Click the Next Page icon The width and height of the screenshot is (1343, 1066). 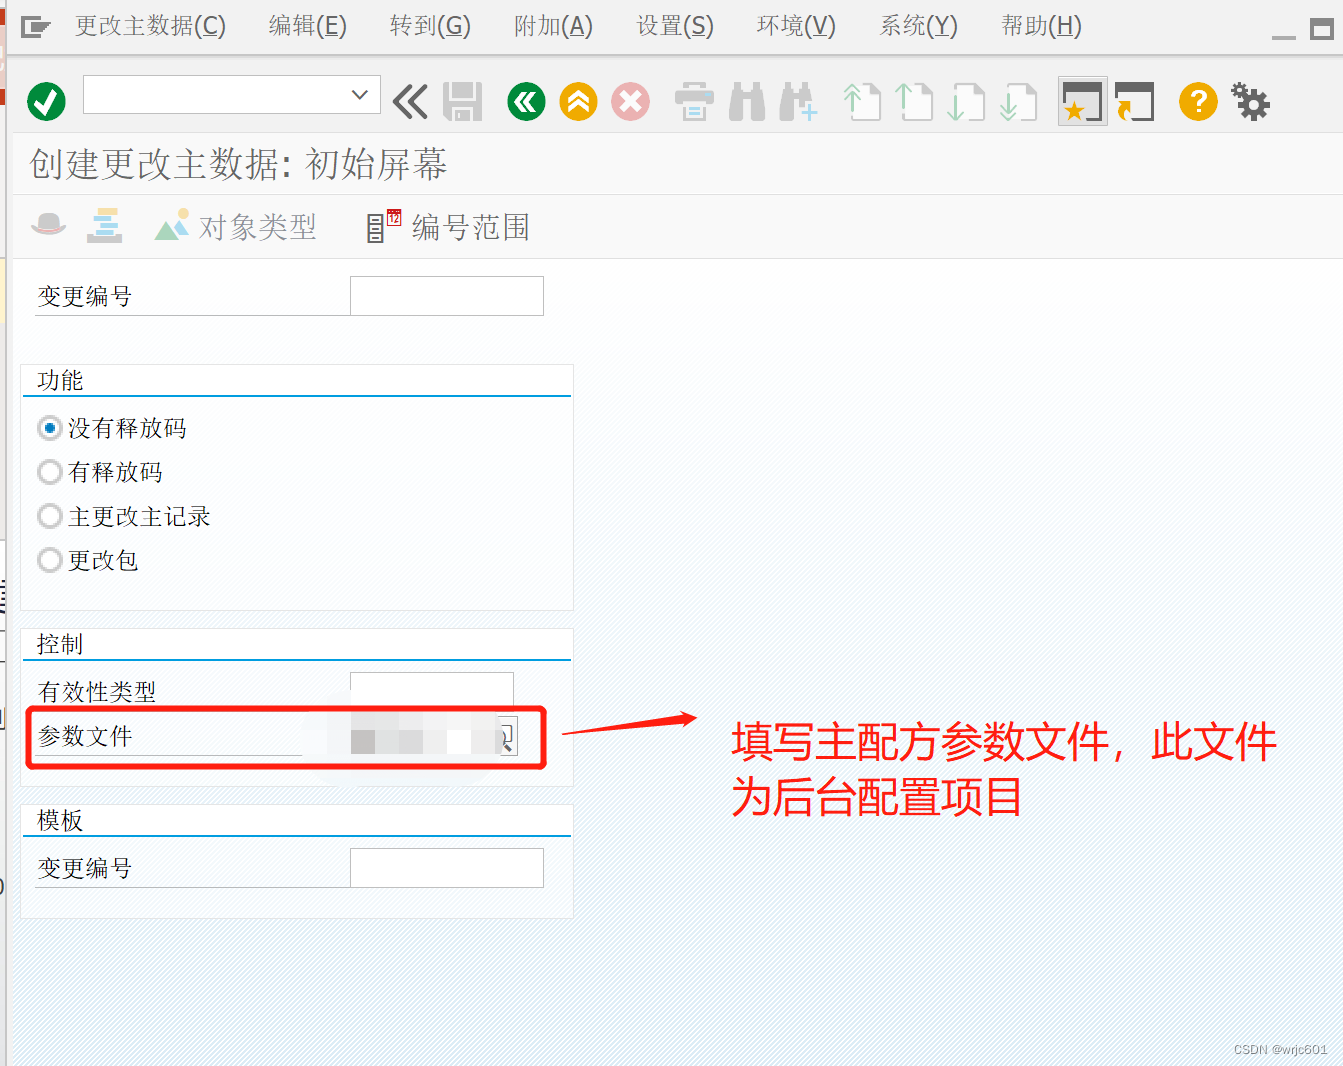[x=966, y=101]
